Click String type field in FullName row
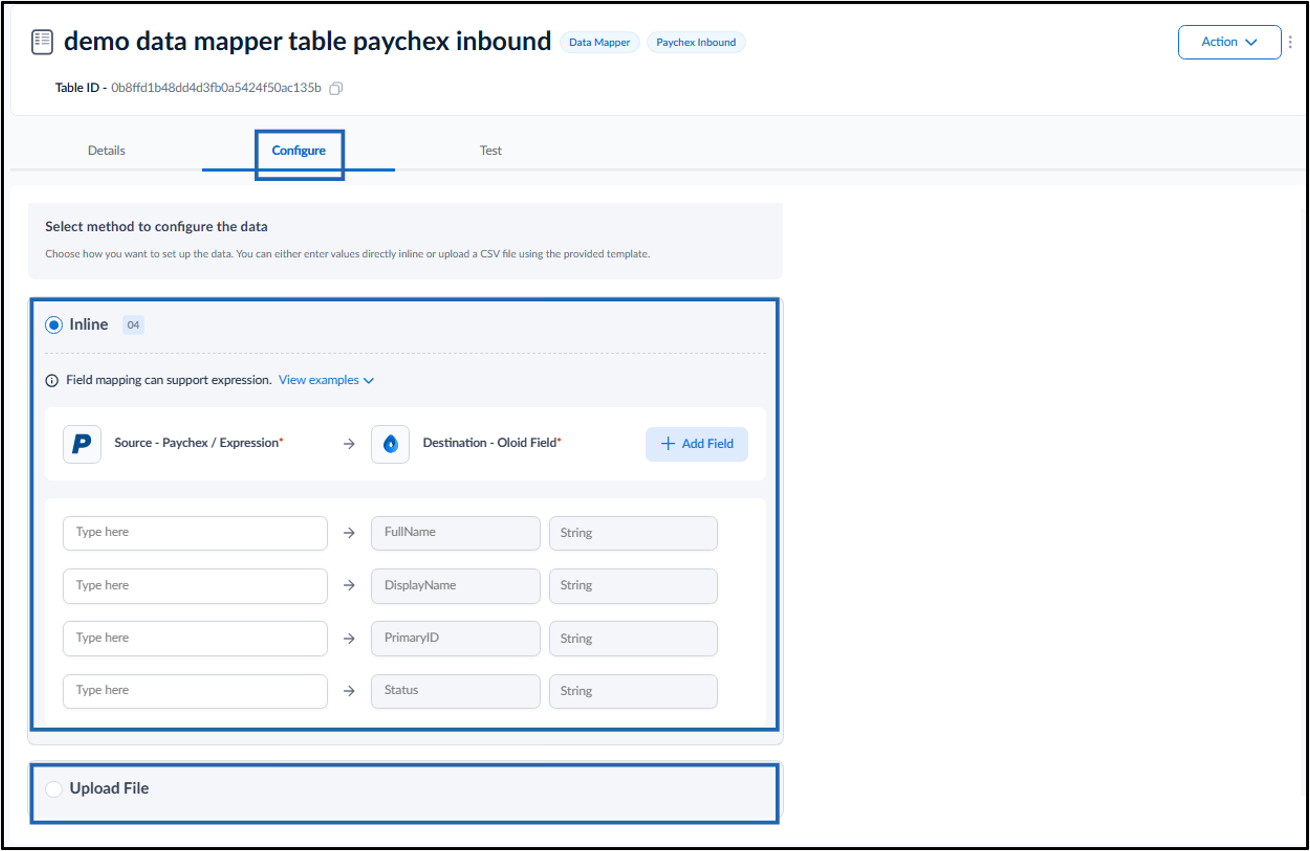Screen dimensions: 1310x851 (633, 533)
